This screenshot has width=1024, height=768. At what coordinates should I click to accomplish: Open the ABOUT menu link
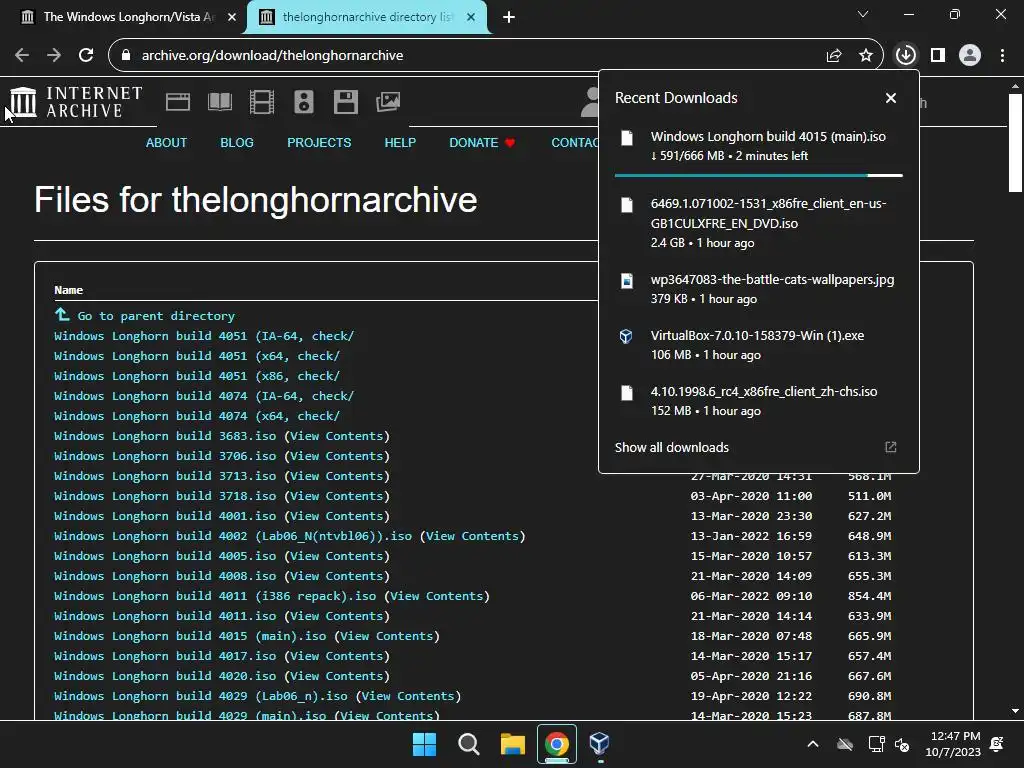tap(166, 142)
